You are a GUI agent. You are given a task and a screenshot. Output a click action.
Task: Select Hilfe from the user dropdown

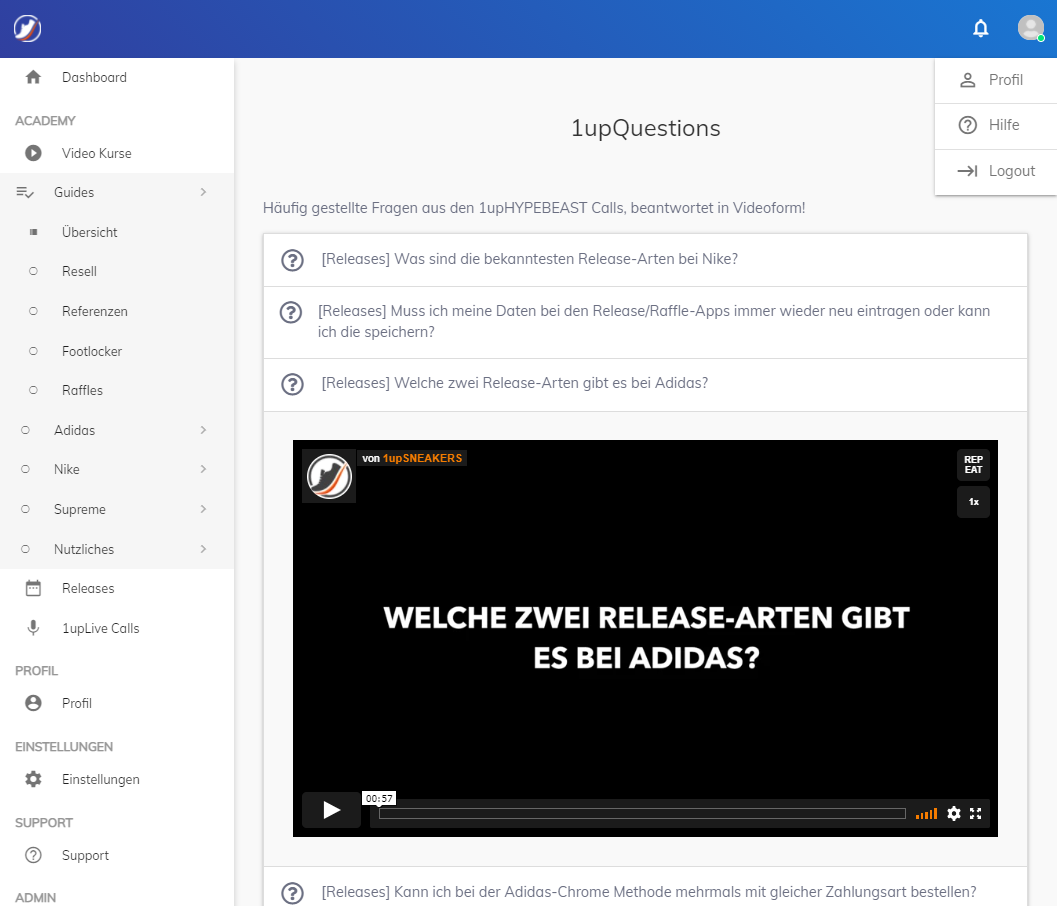pyautogui.click(x=996, y=125)
